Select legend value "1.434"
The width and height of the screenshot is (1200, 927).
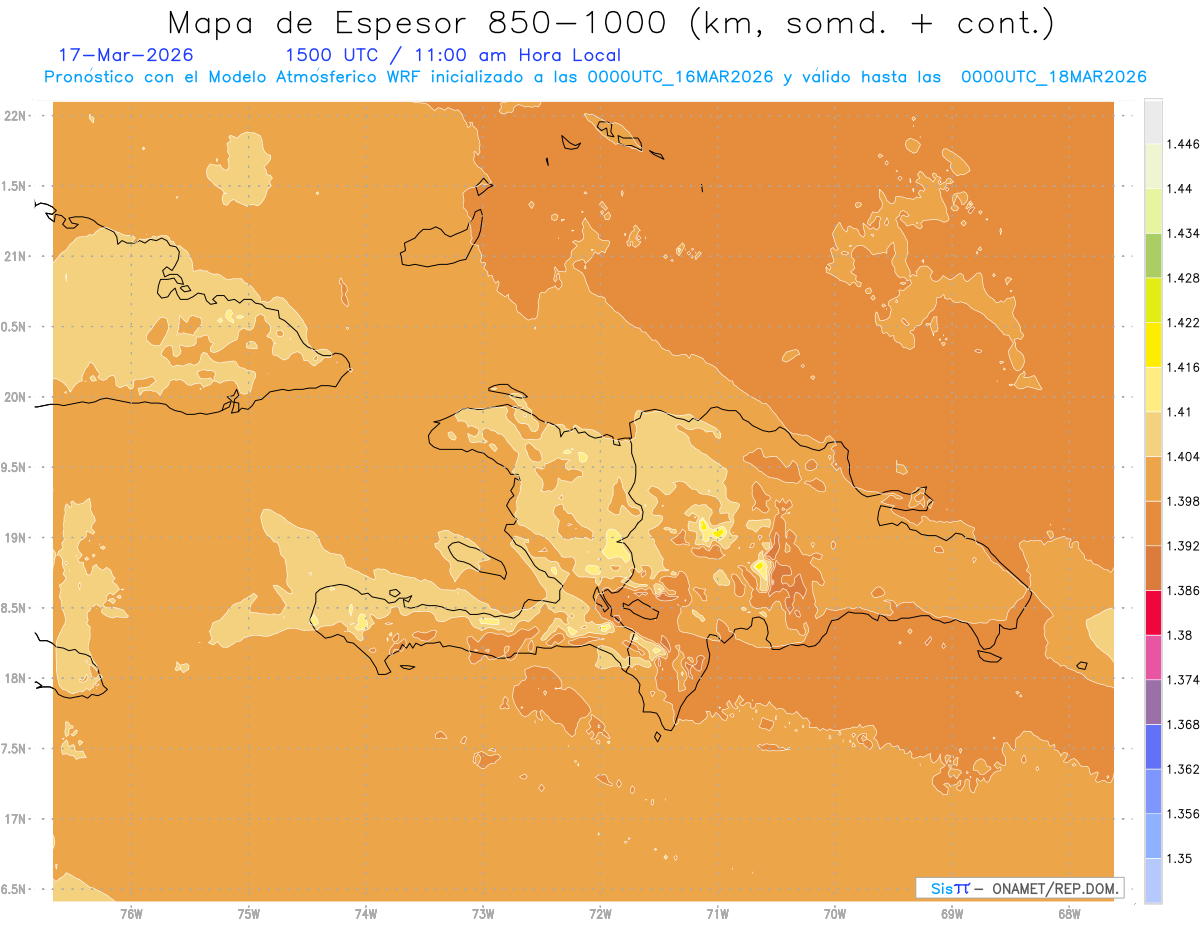point(1183,233)
